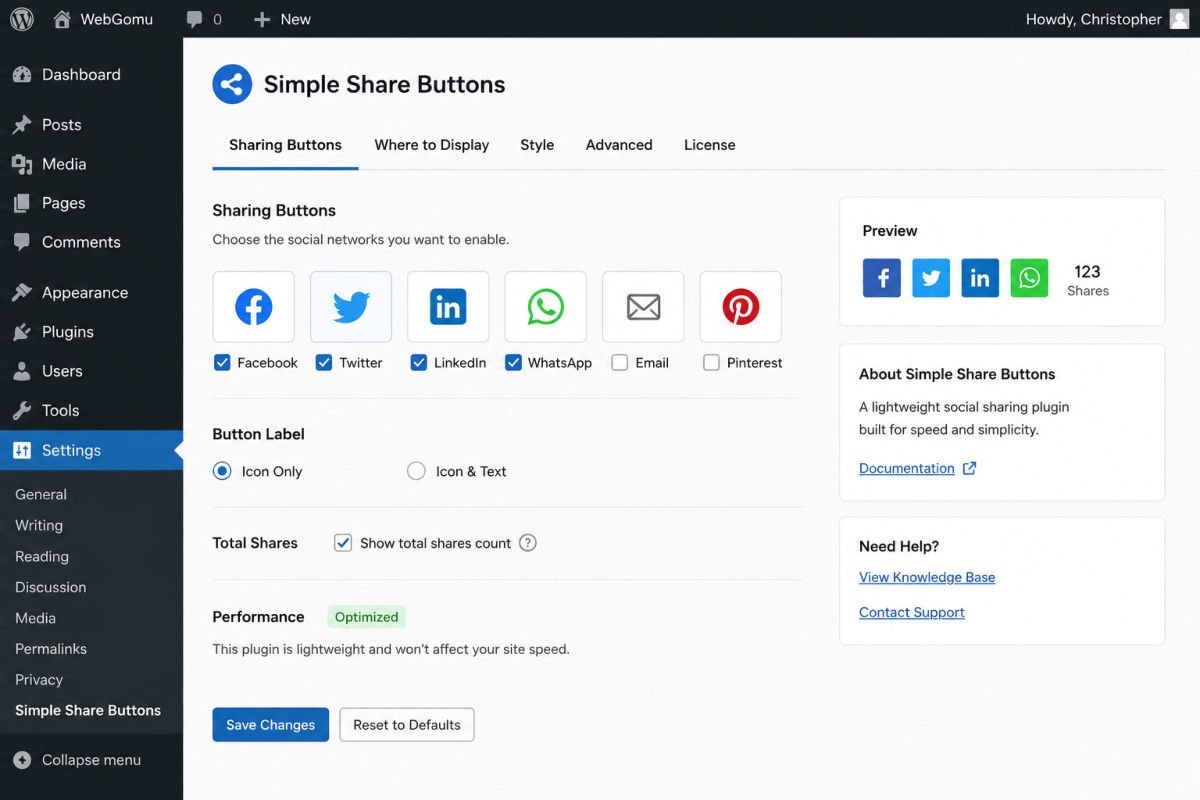Uncheck the Facebook checkbox
The width and height of the screenshot is (1200, 800).
tap(222, 363)
